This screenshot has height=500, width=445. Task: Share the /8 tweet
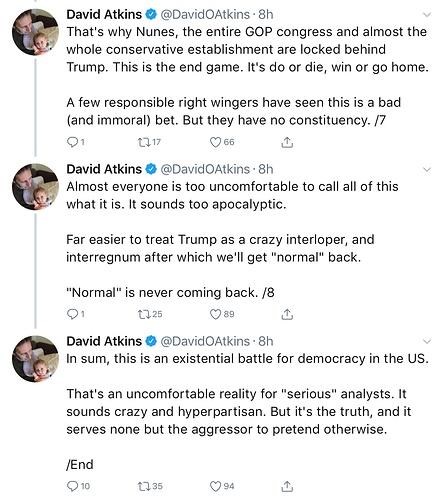coord(287,314)
